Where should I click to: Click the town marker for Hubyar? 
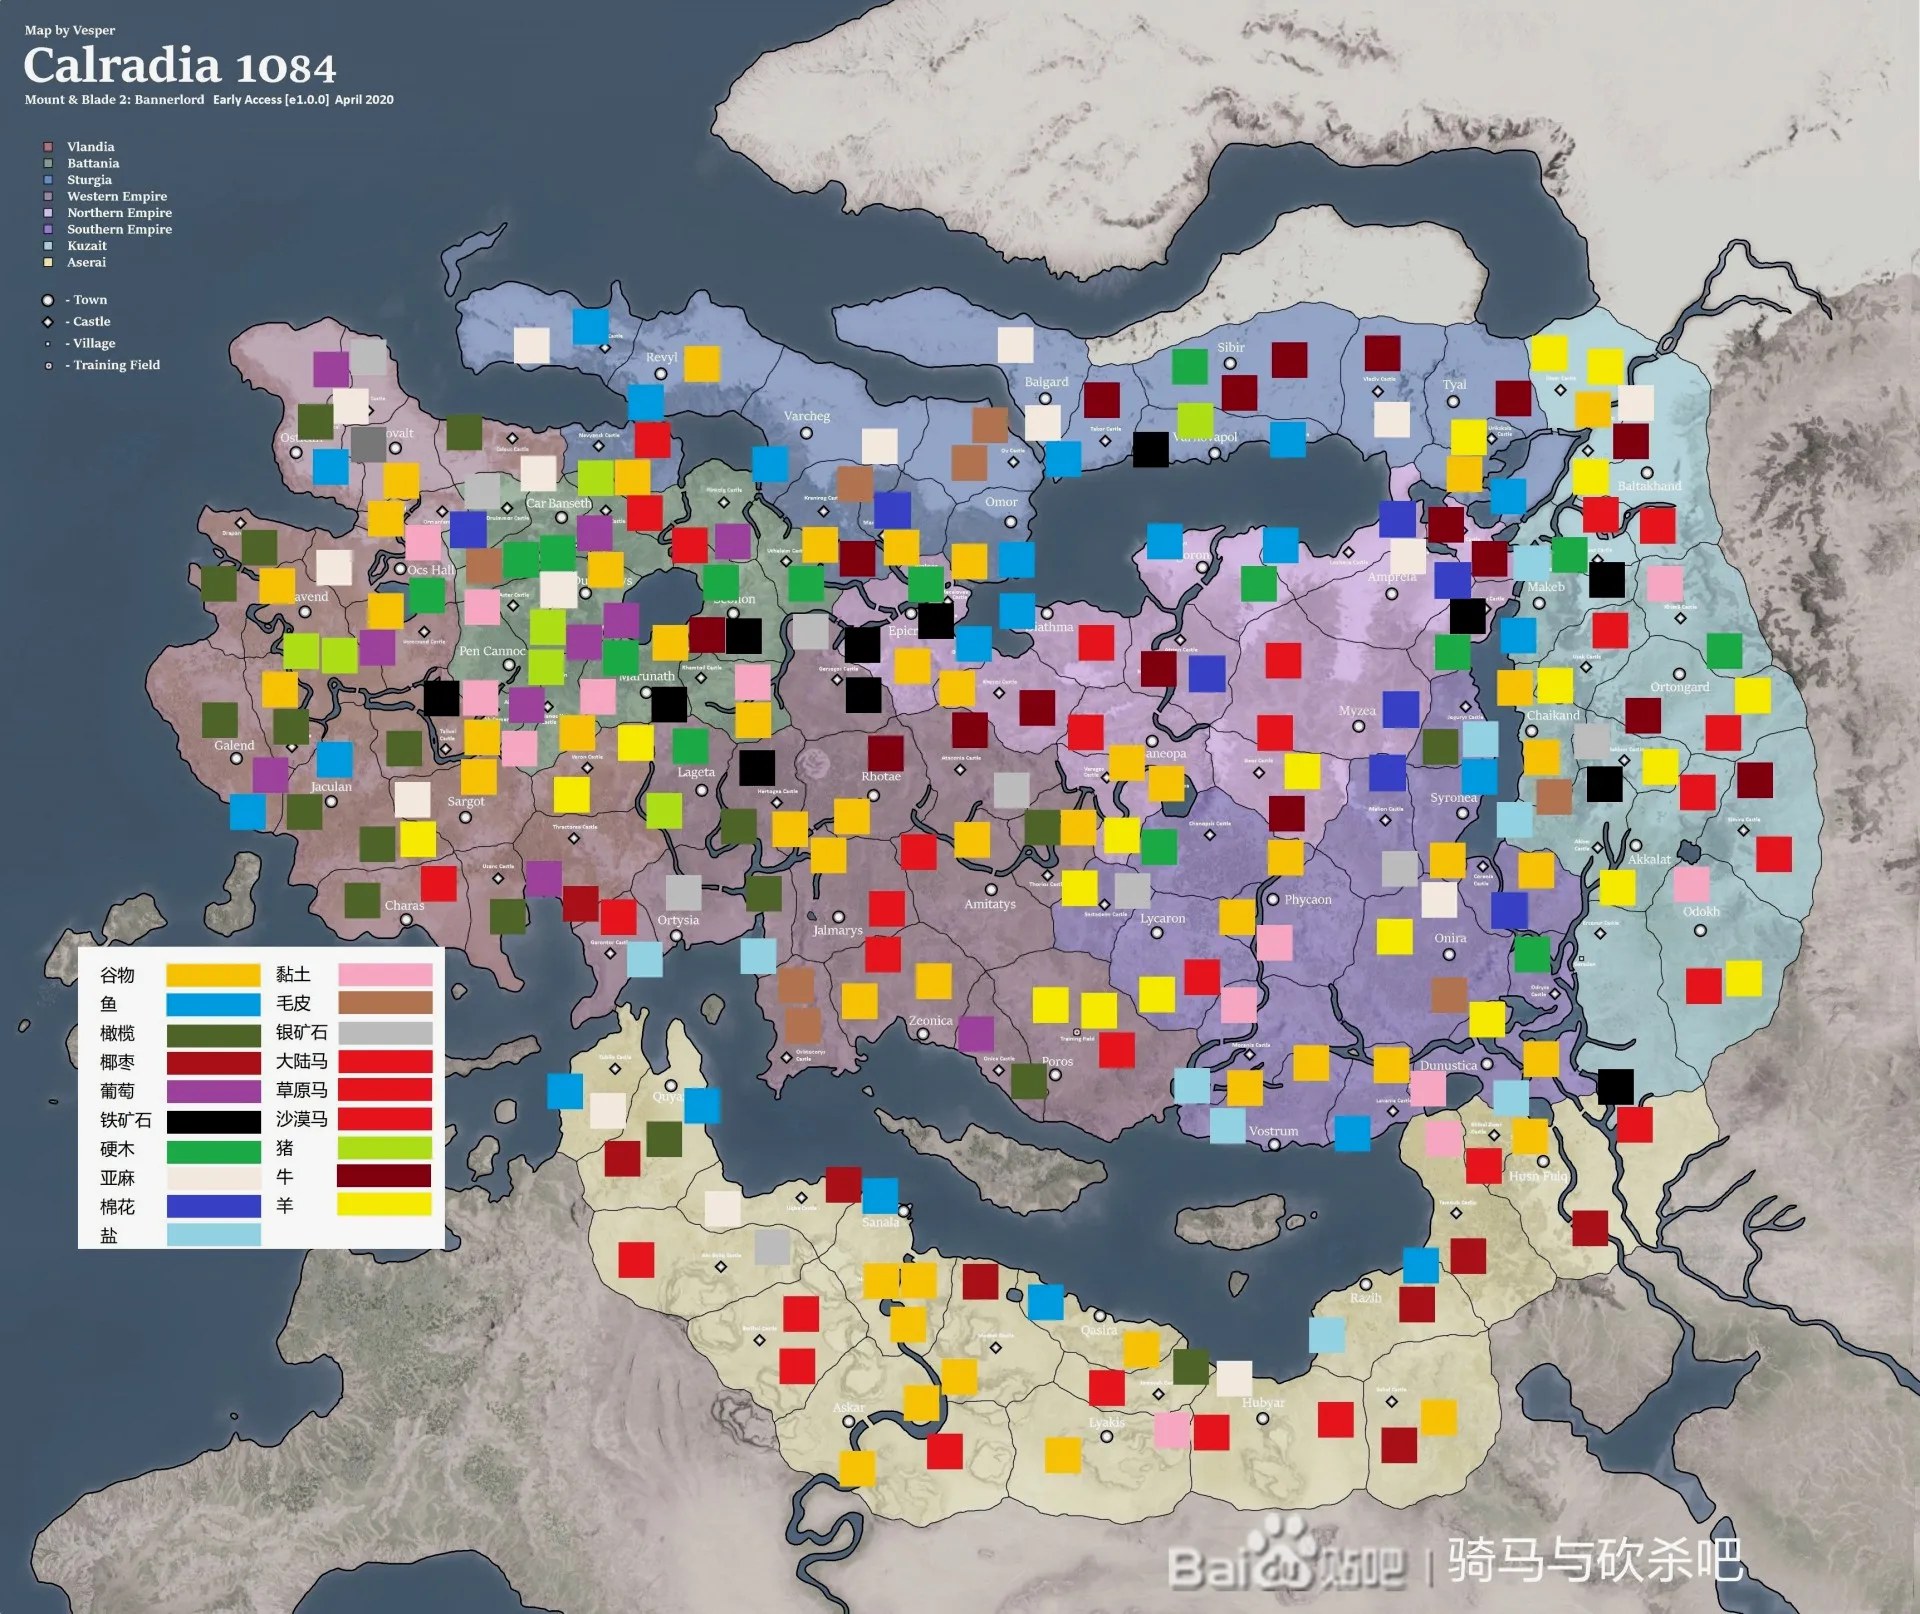pos(1262,1418)
